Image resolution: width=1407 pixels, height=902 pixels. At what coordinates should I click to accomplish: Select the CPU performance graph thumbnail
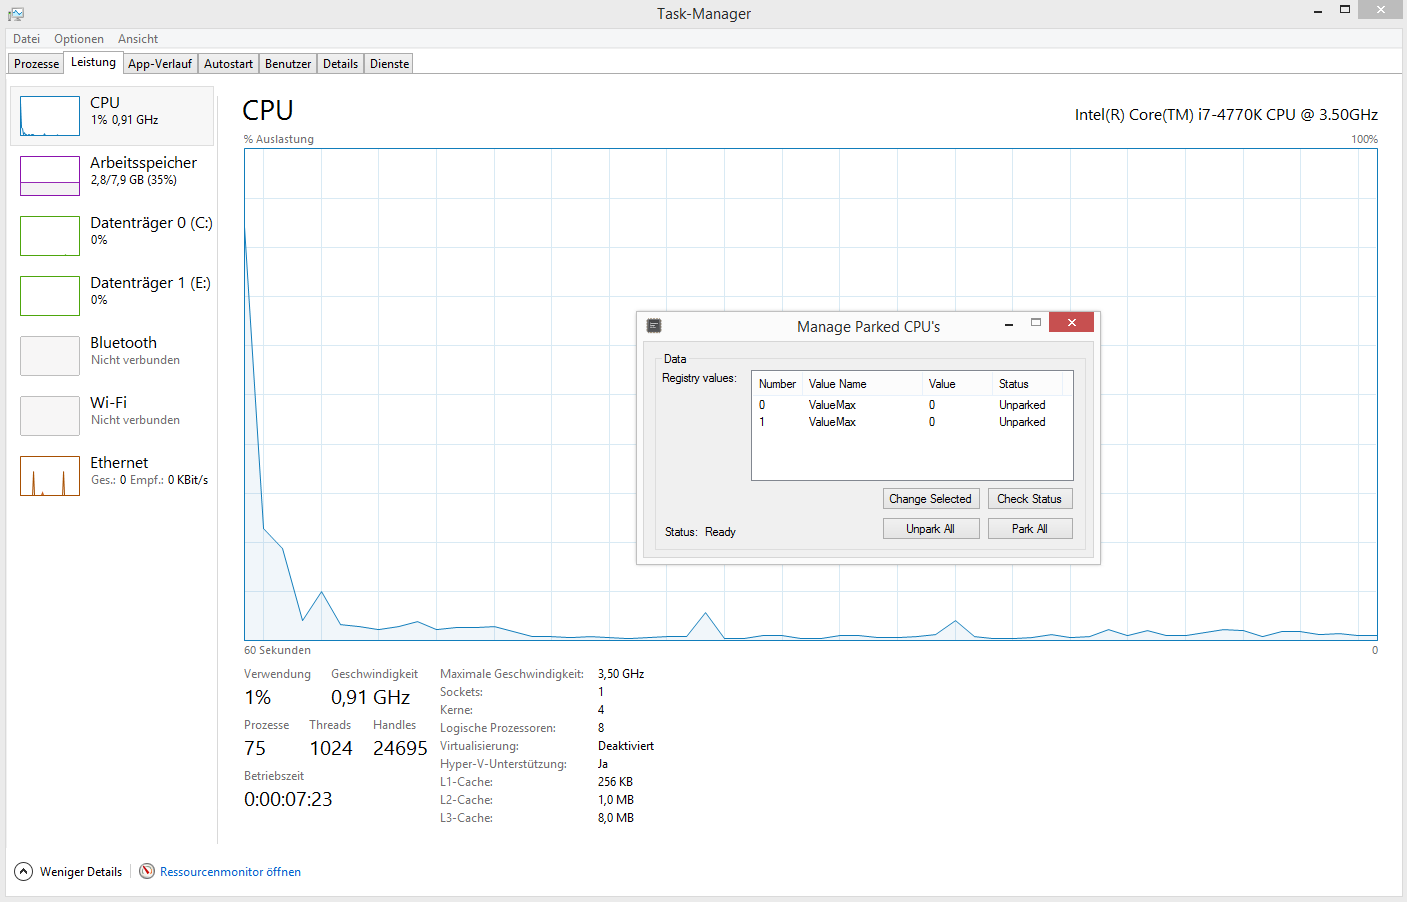[x=50, y=116]
